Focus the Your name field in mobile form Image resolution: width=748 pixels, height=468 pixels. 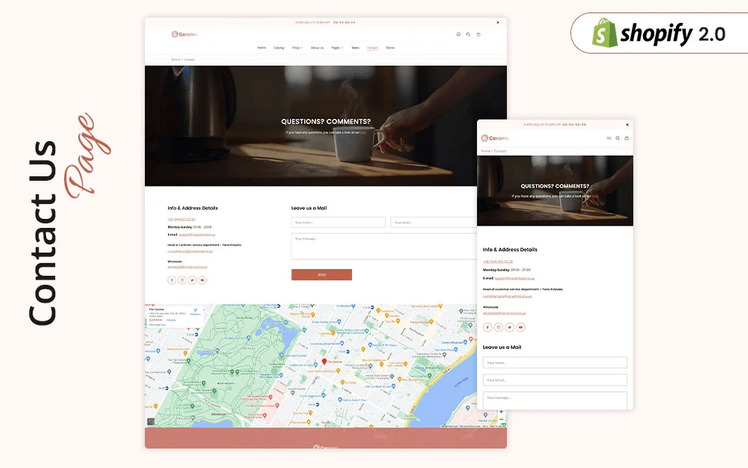tap(555, 363)
